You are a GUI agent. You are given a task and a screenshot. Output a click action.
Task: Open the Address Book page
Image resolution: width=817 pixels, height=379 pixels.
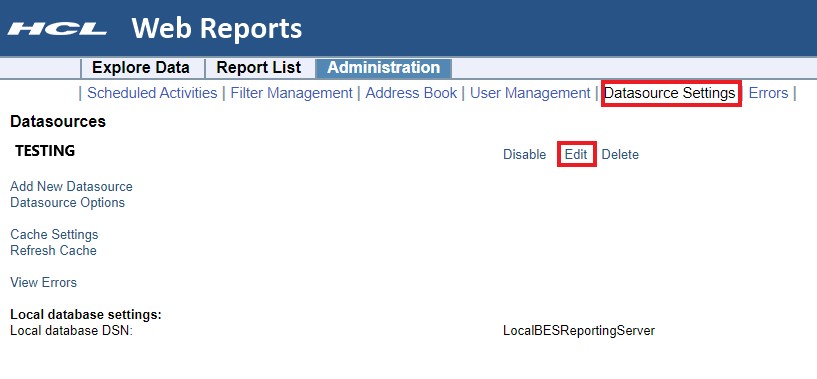411,93
